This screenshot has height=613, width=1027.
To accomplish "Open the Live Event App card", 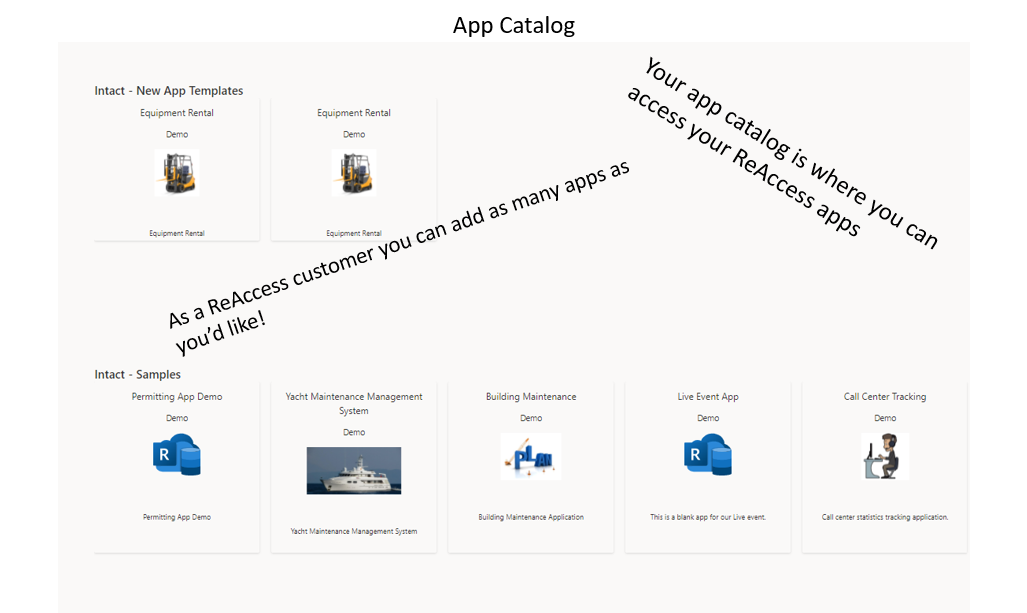I will 708,465.
